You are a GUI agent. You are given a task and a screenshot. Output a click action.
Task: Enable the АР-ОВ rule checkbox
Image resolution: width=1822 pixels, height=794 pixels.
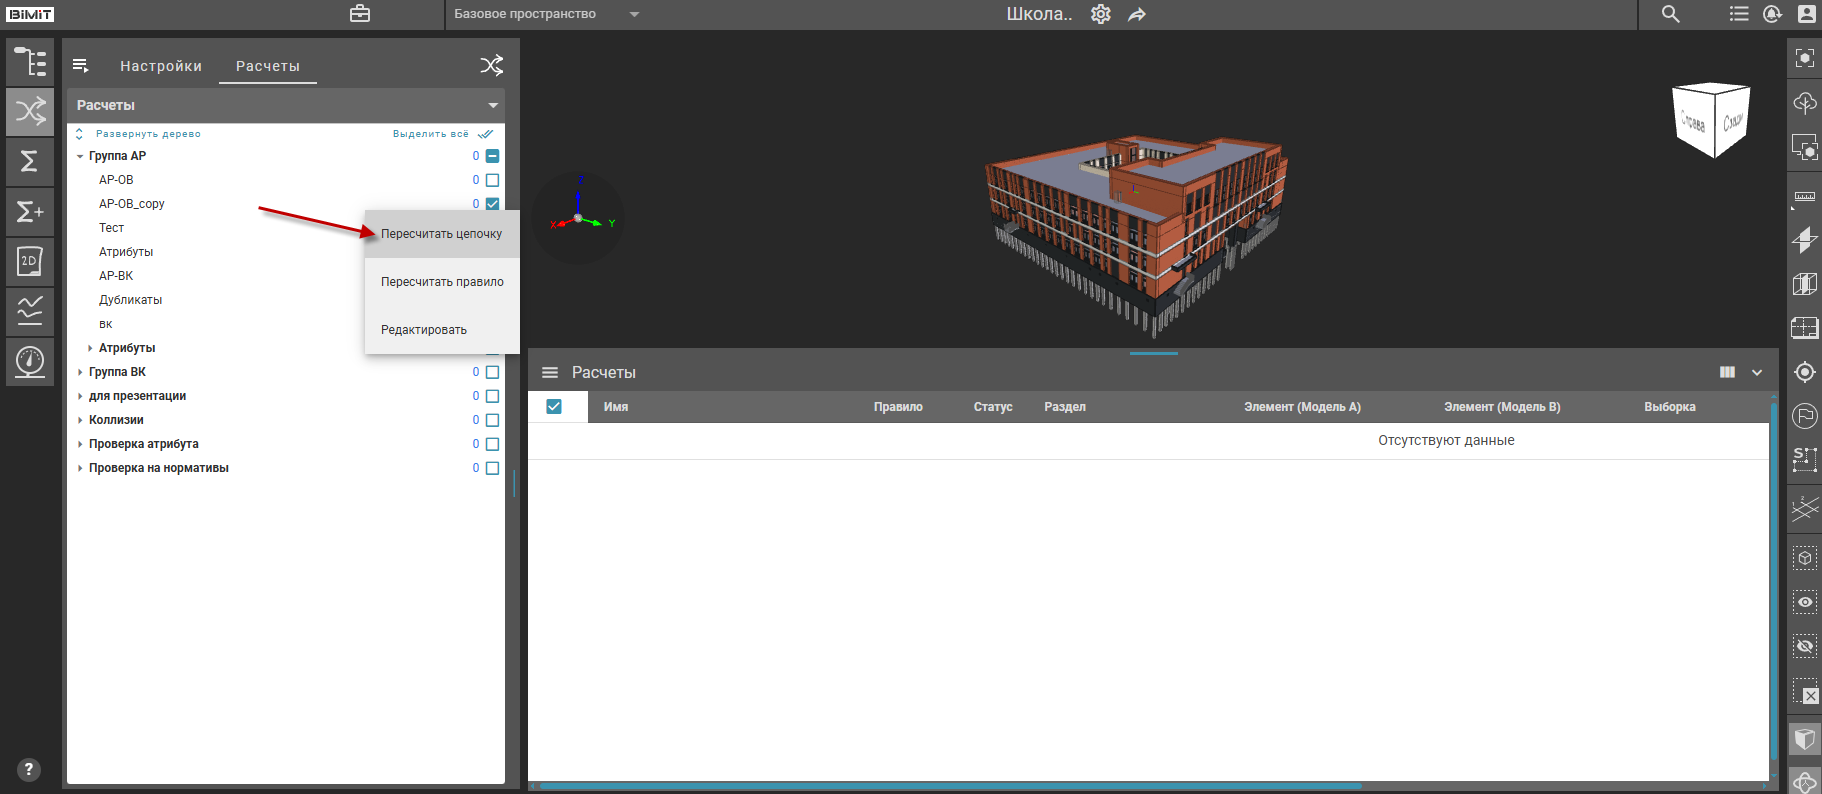click(492, 180)
